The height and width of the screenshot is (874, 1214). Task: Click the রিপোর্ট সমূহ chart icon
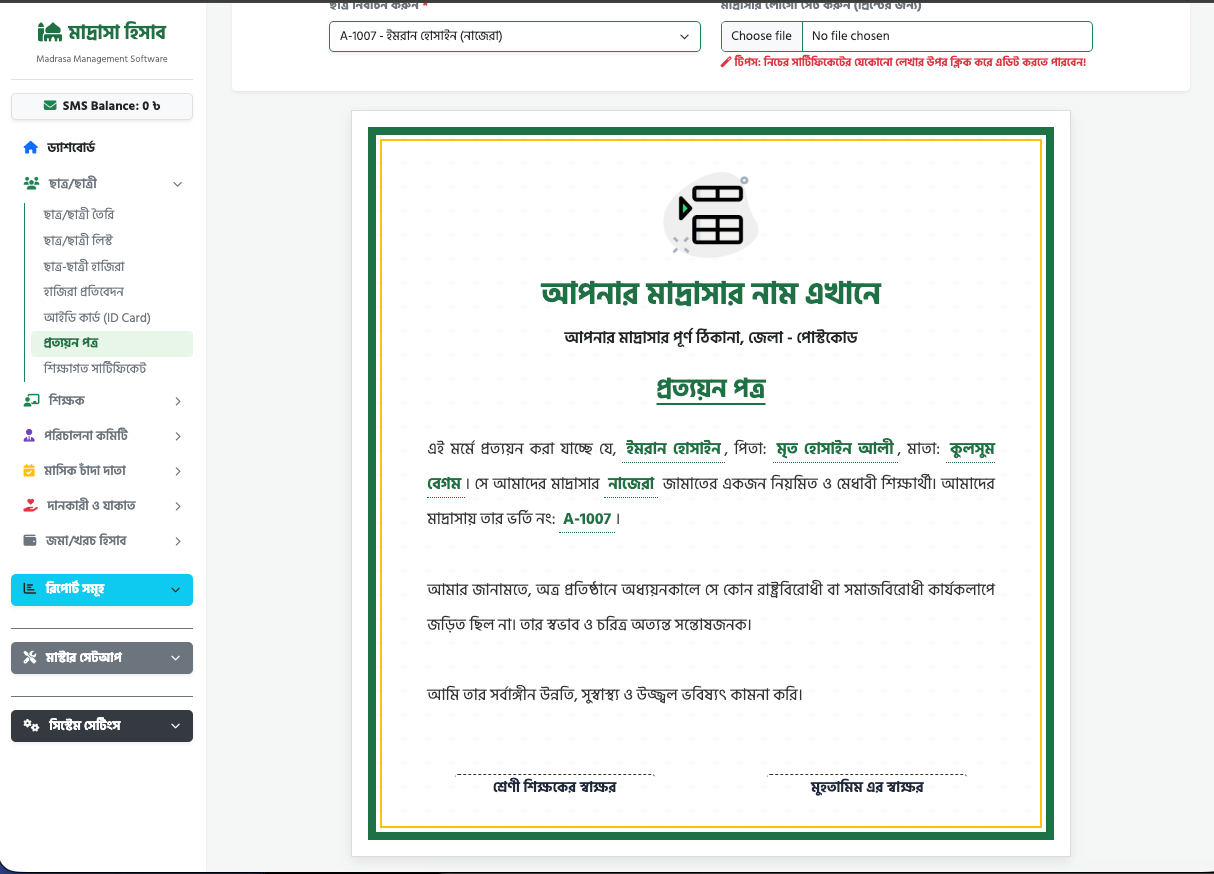tap(29, 589)
